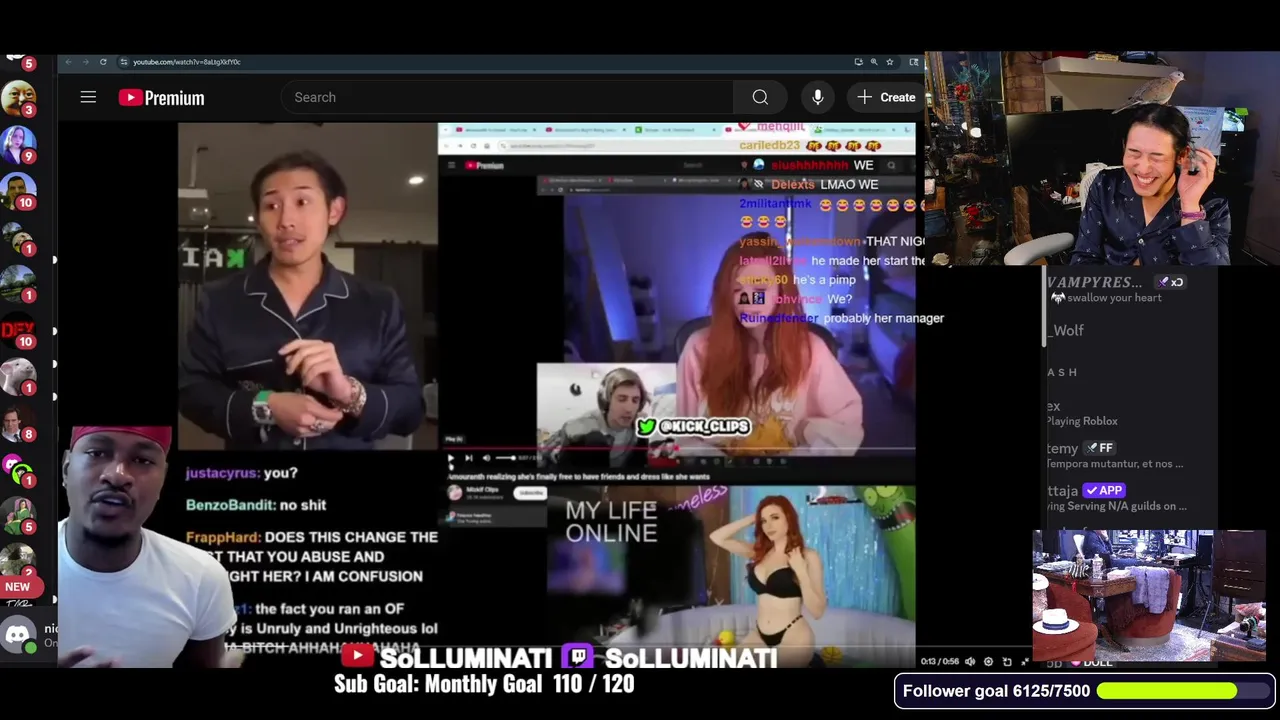Open the pig avatar Discord server
This screenshot has height=720, width=1280.
18,376
